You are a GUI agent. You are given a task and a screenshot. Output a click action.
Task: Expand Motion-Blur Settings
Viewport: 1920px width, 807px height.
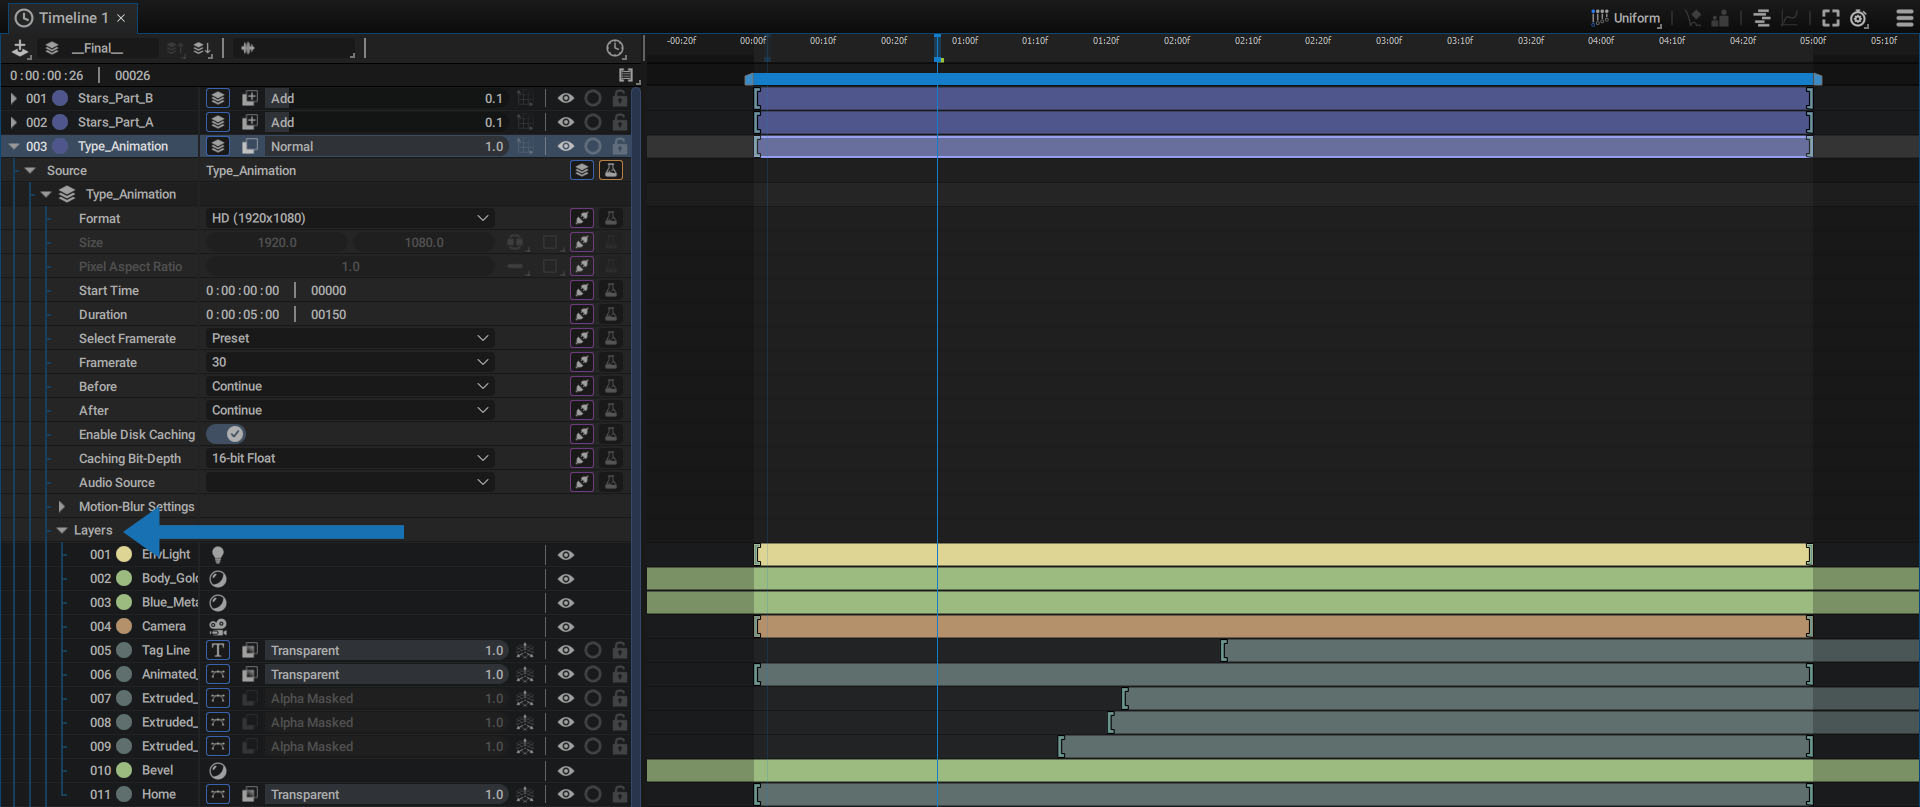[x=62, y=506]
